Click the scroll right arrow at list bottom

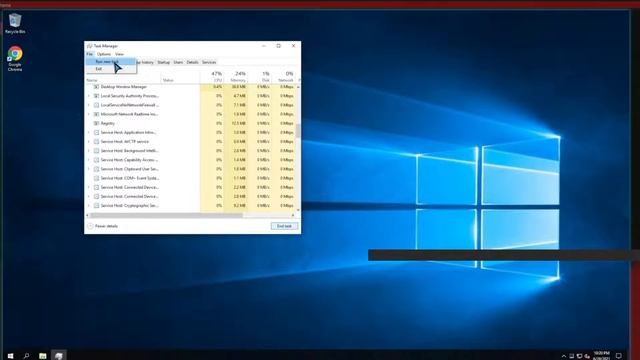click(293, 215)
